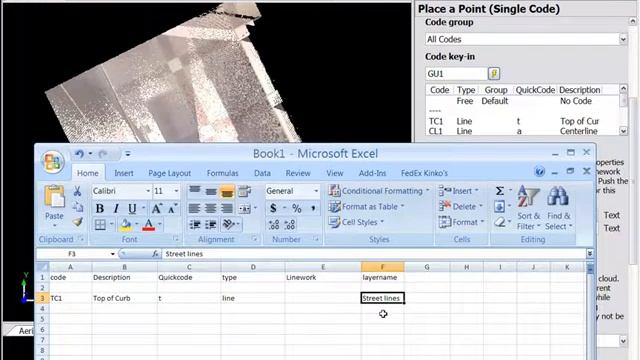640x360 pixels.
Task: Open the General number format dropdown
Action: click(316, 191)
